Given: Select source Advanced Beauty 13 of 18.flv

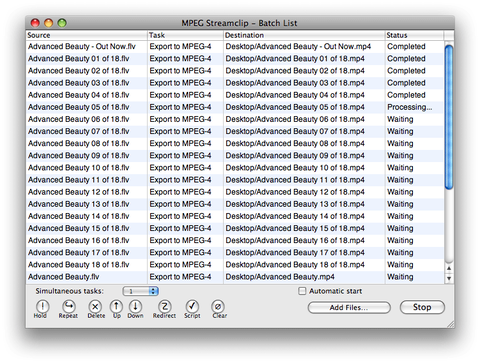Looking at the screenshot, I should (79, 204).
